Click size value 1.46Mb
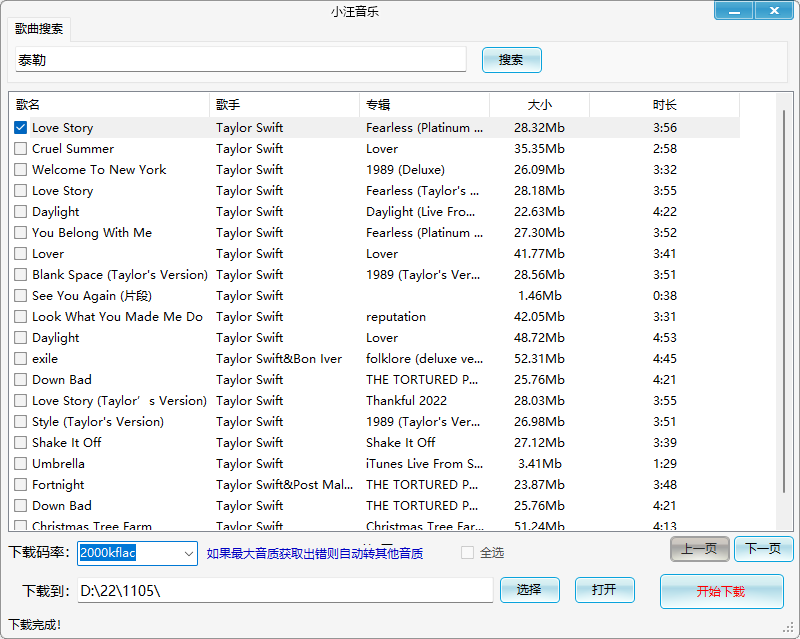 tap(540, 296)
